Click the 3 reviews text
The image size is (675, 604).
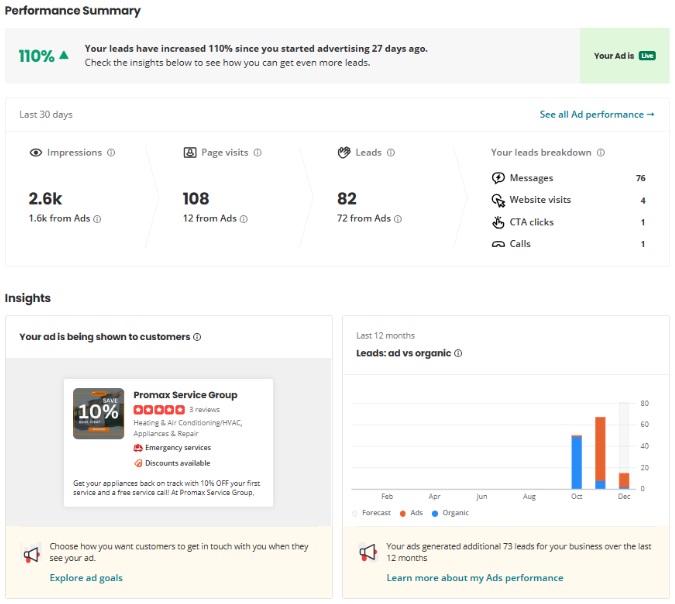204,409
